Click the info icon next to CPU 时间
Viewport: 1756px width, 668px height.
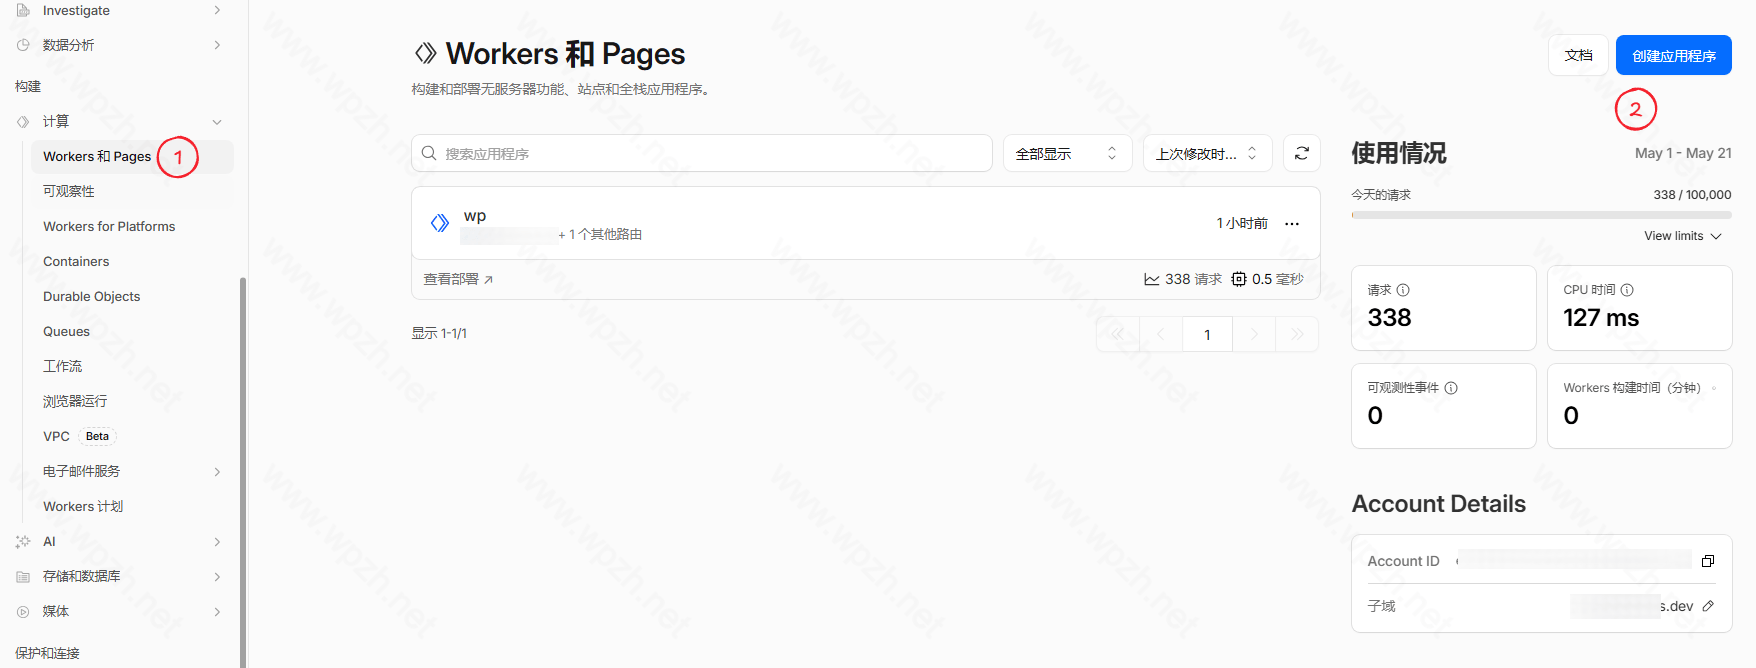[1627, 290]
